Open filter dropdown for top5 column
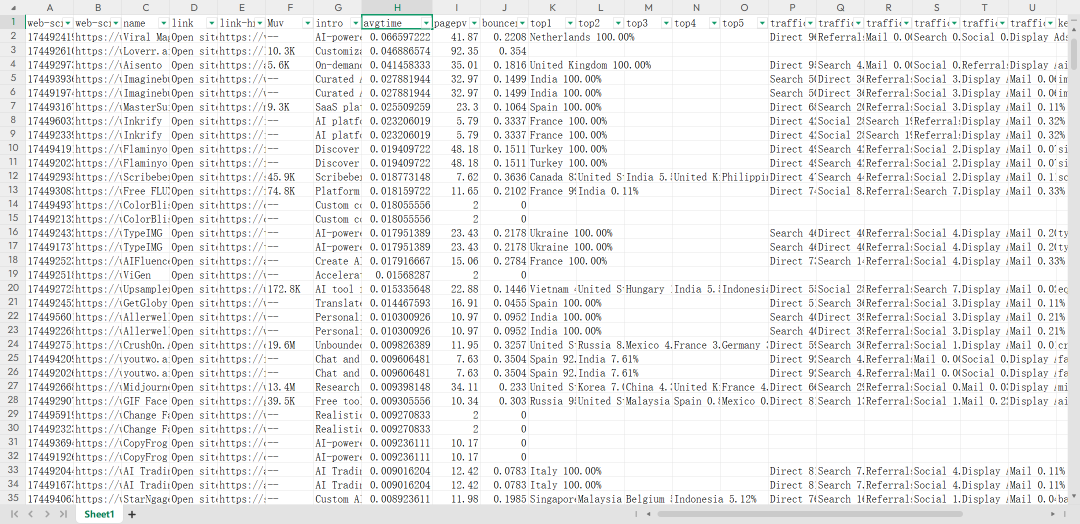Viewport: 1080px width, 524px height. point(762,23)
